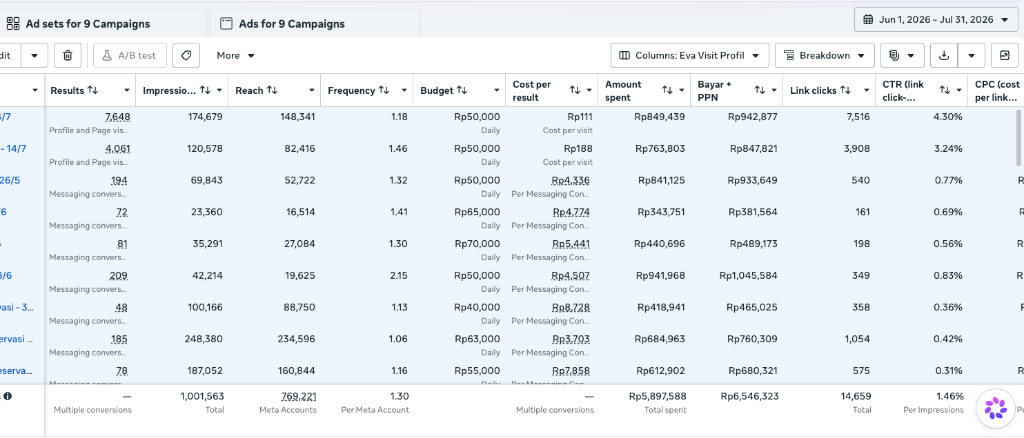This screenshot has width=1024, height=438.
Task: Open results value 194 link
Action: click(120, 180)
